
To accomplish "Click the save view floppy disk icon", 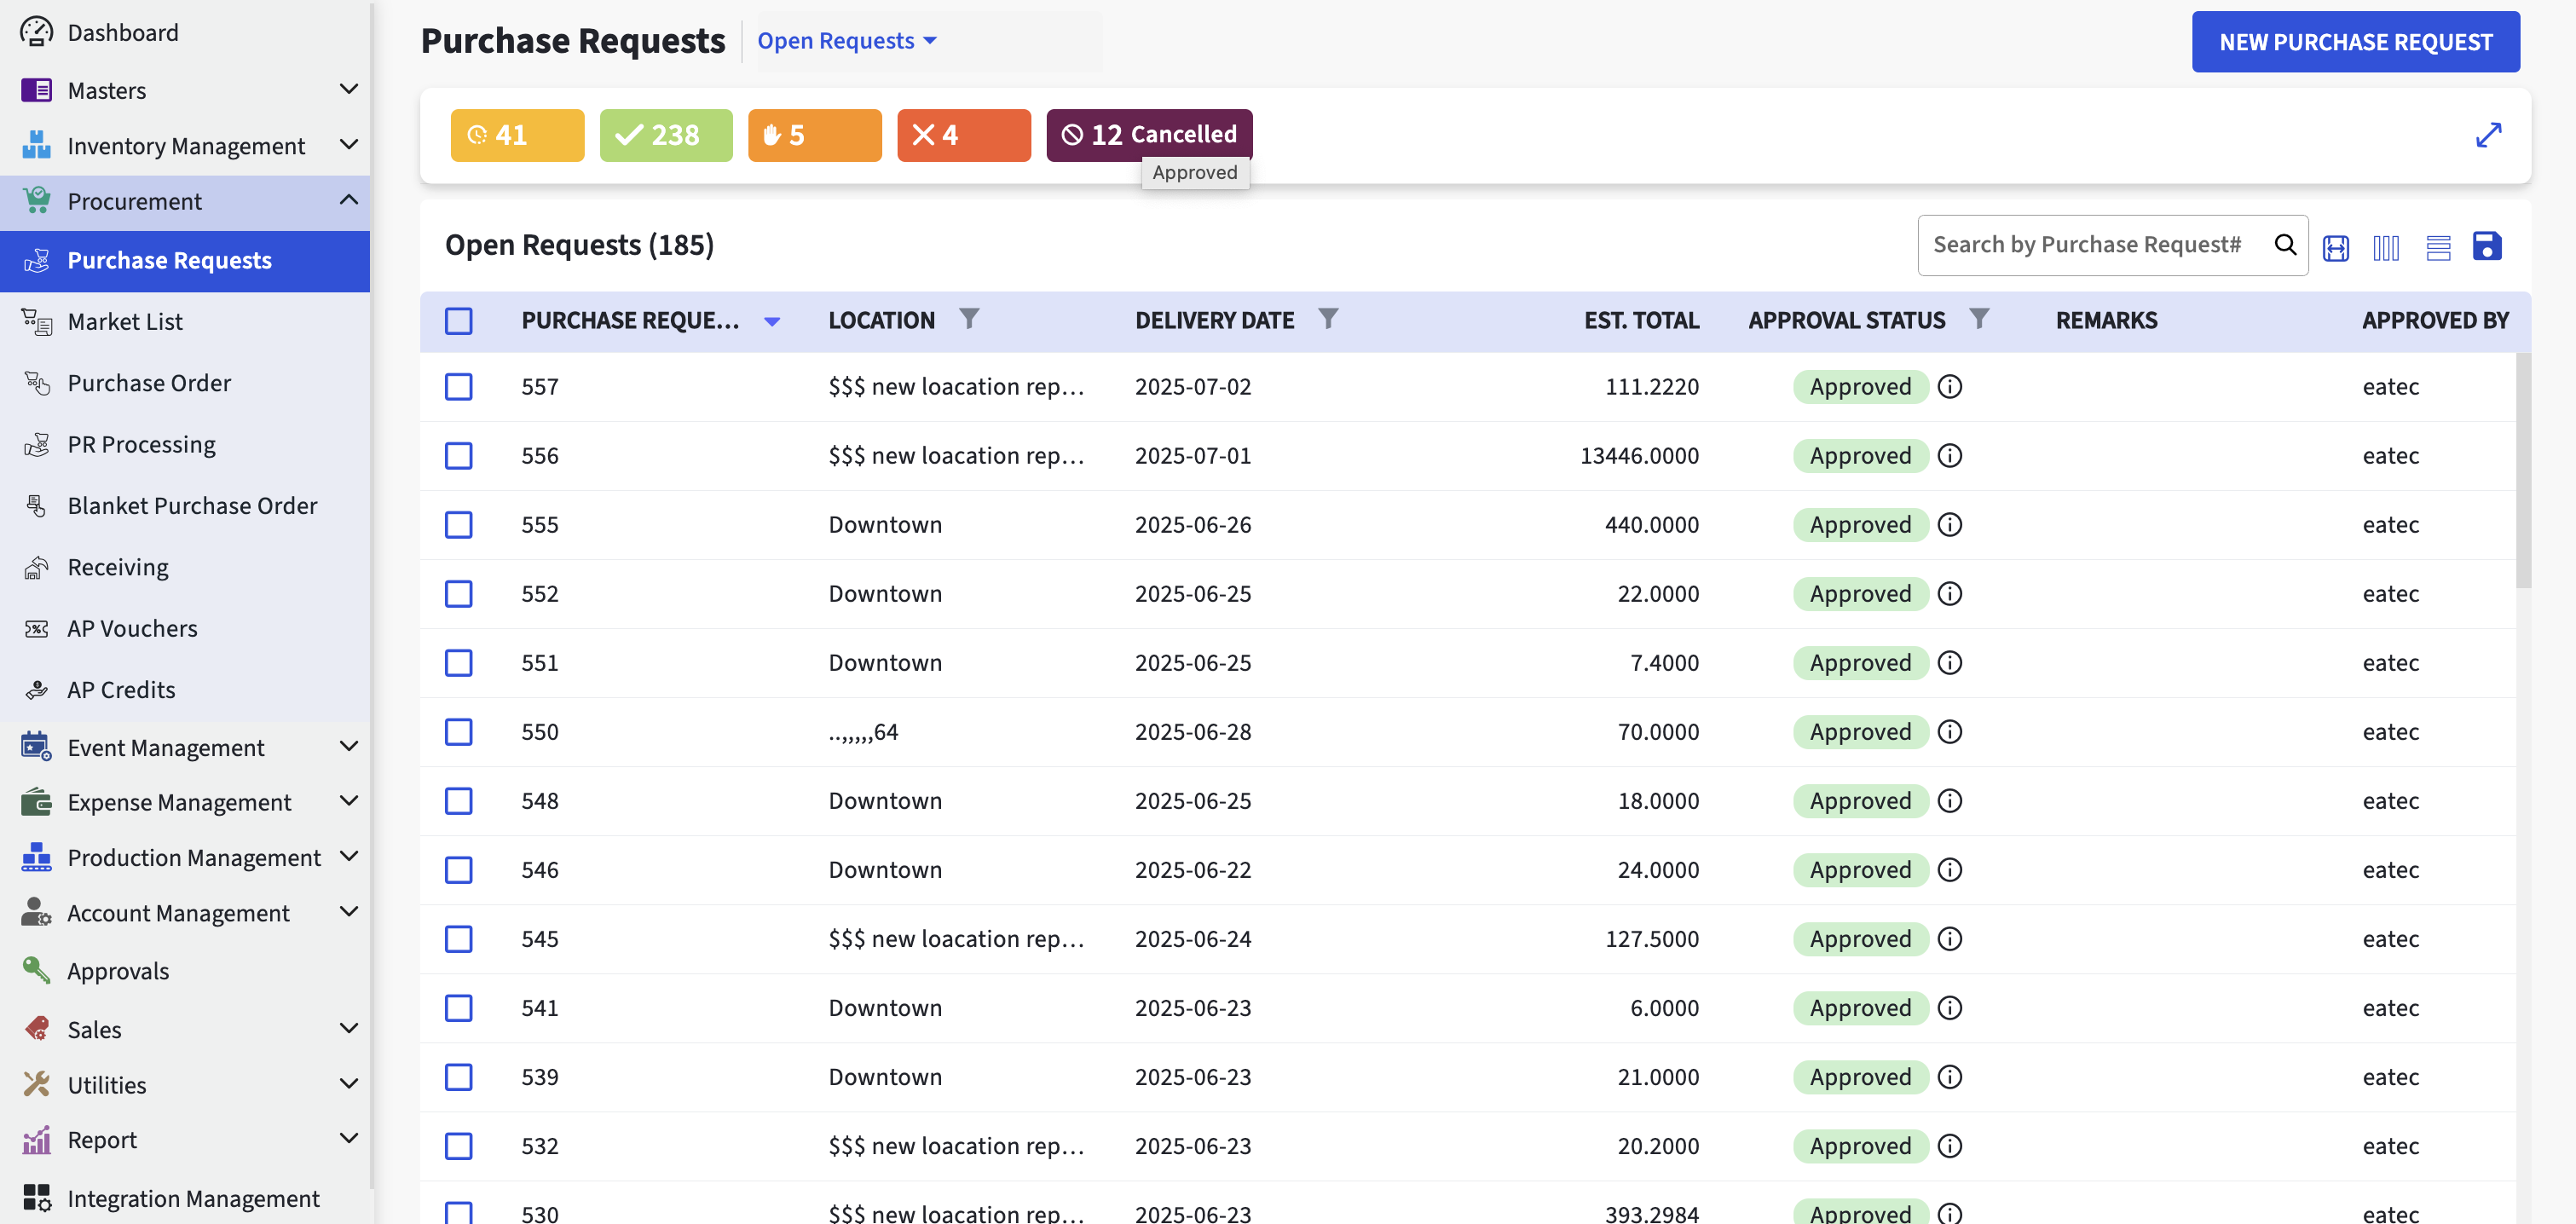I will tap(2486, 246).
